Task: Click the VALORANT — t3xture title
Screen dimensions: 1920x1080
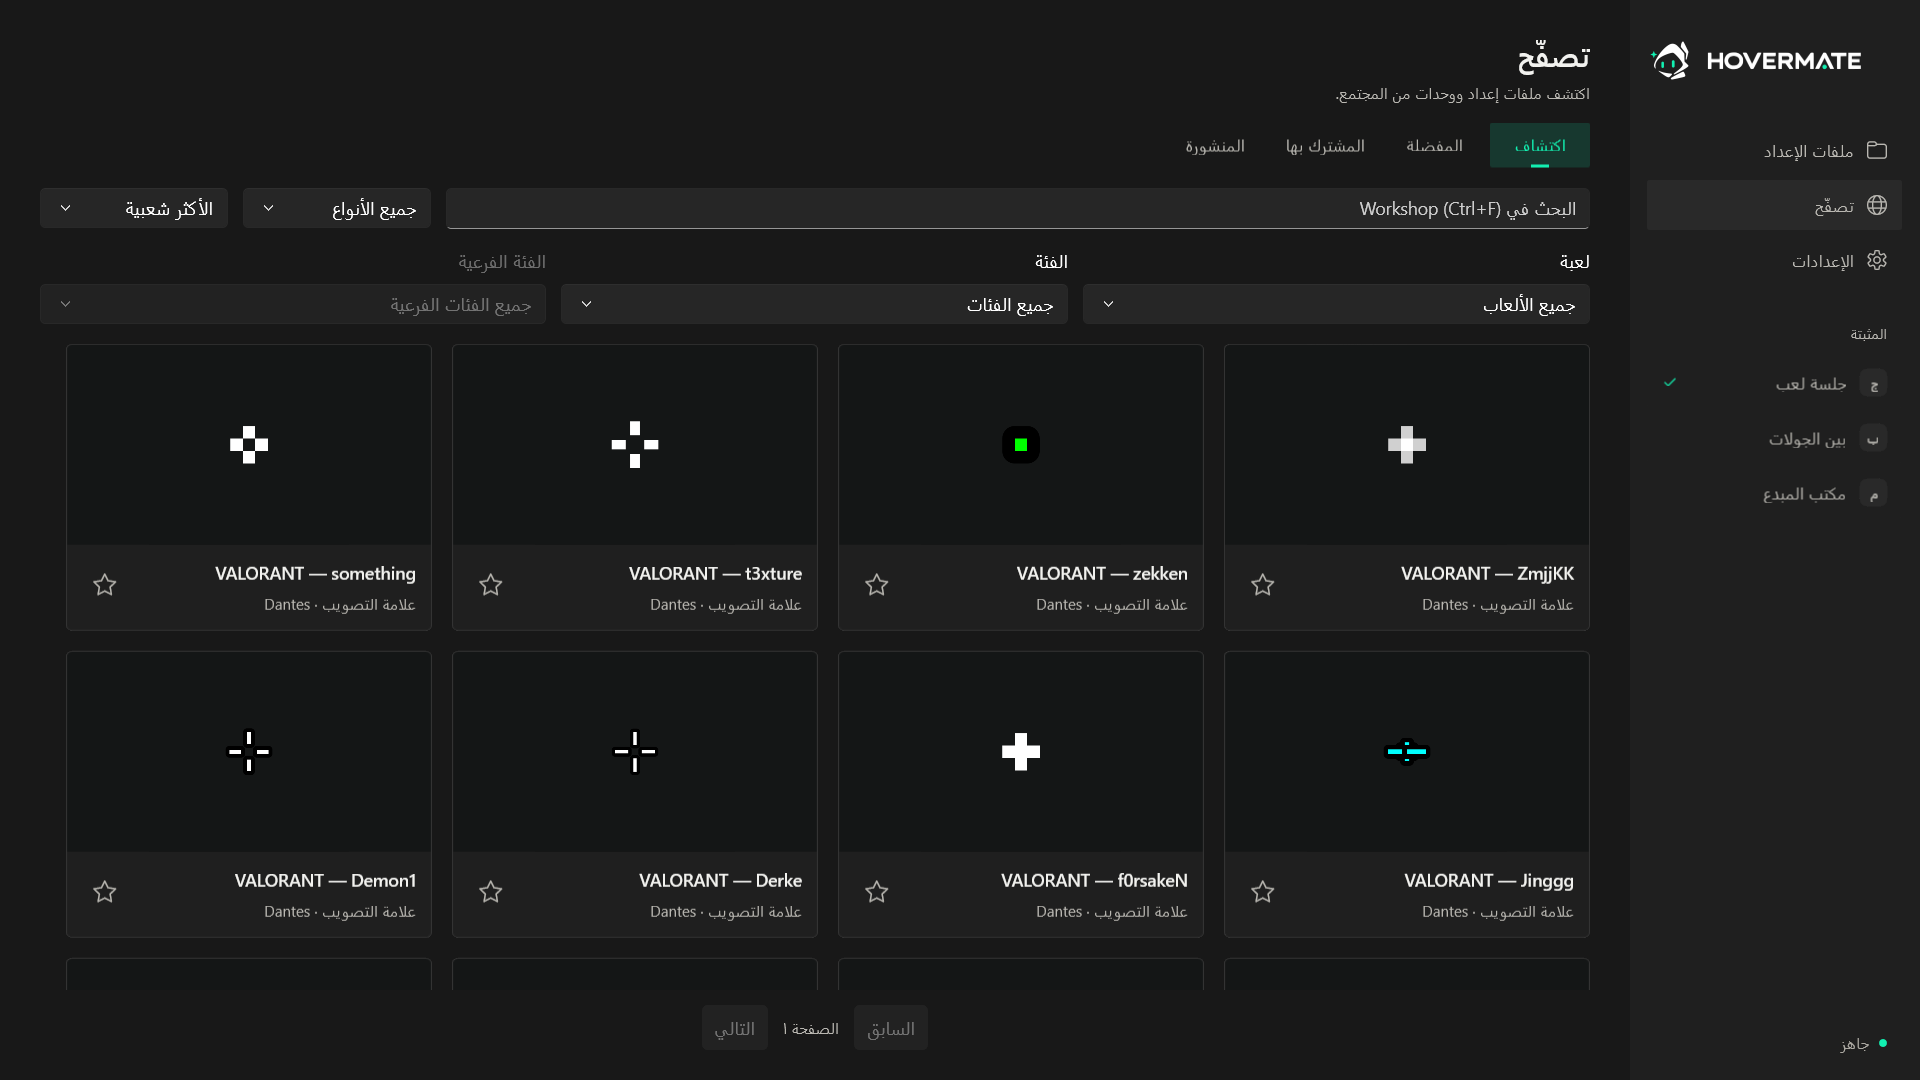Action: (715, 574)
